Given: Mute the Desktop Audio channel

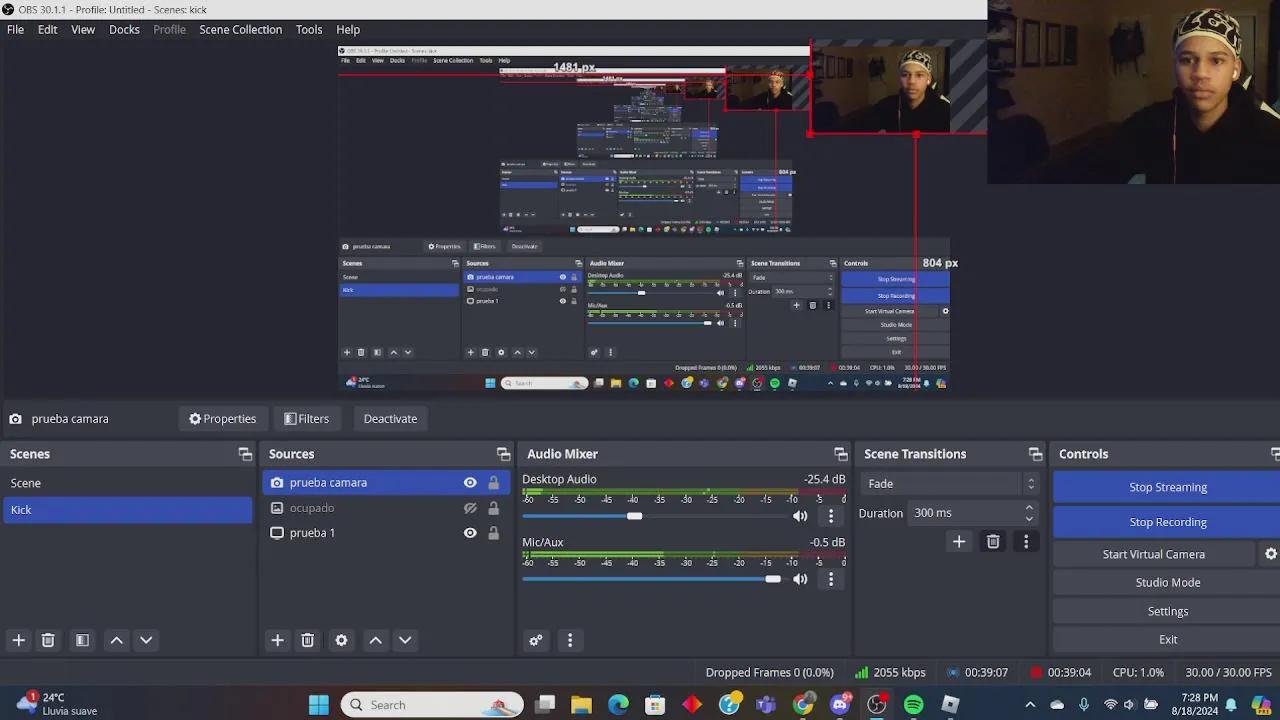Looking at the screenshot, I should [800, 516].
